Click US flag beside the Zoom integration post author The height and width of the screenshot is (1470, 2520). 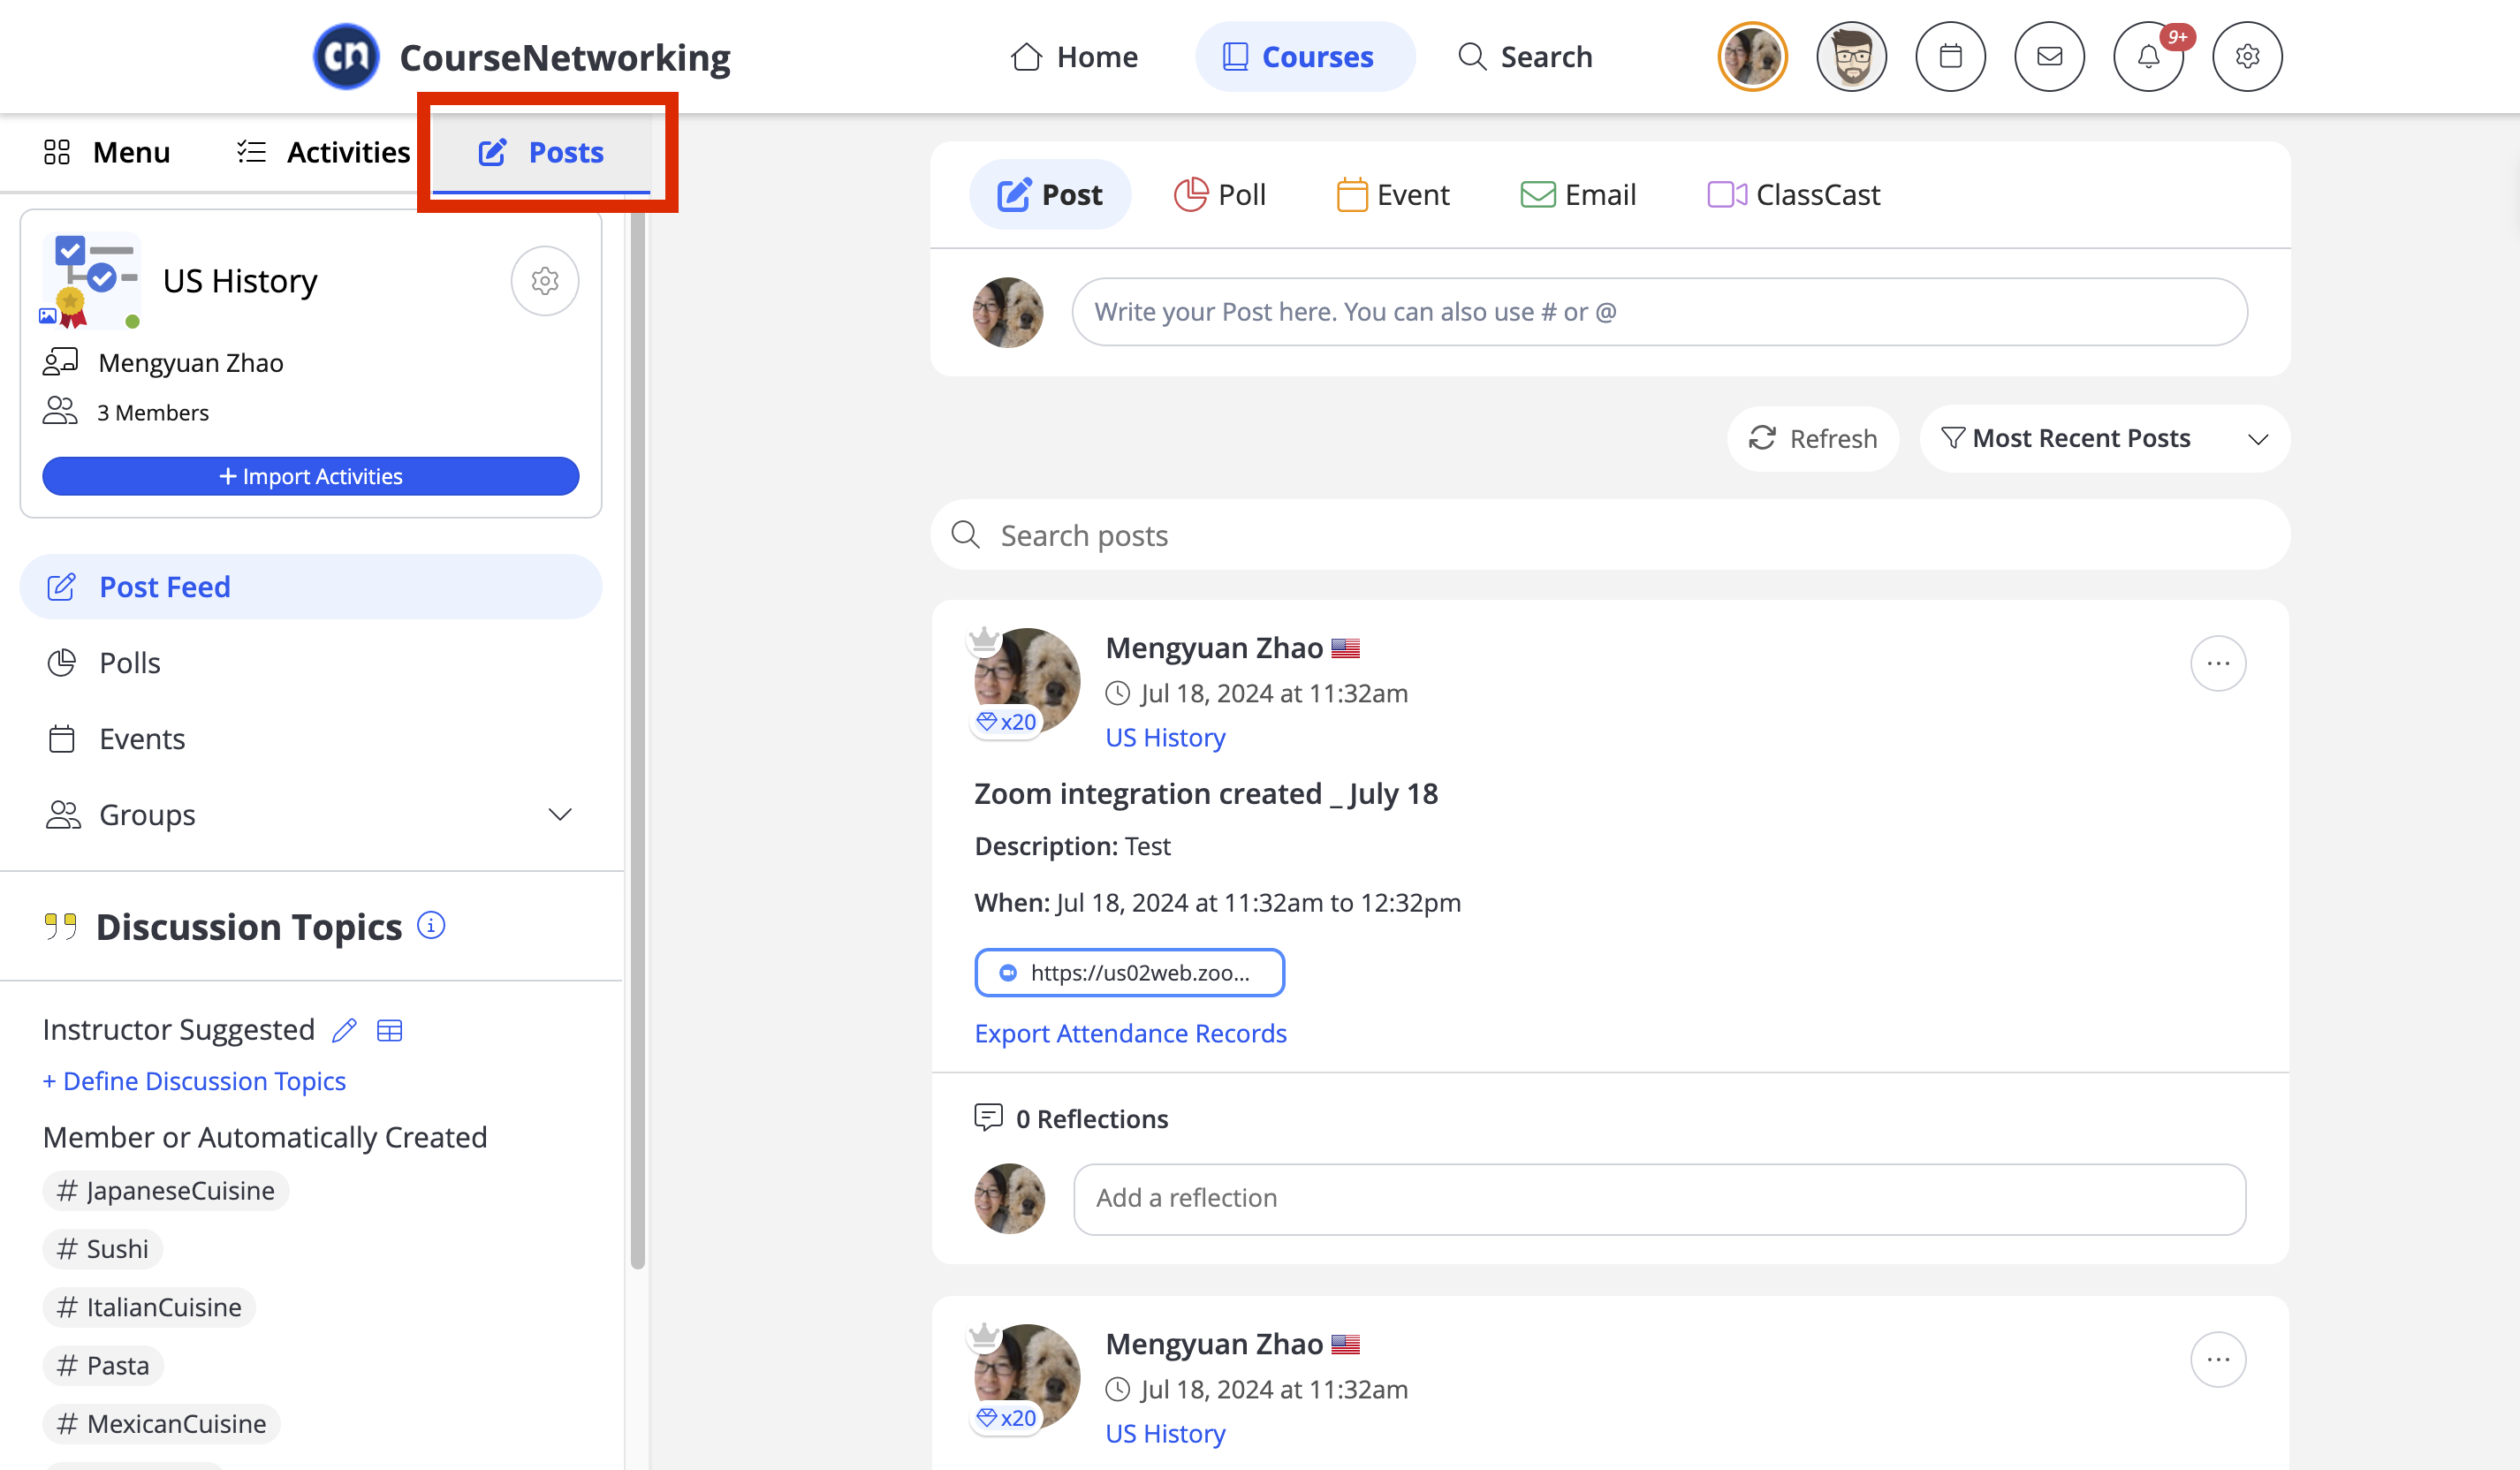pos(1345,648)
